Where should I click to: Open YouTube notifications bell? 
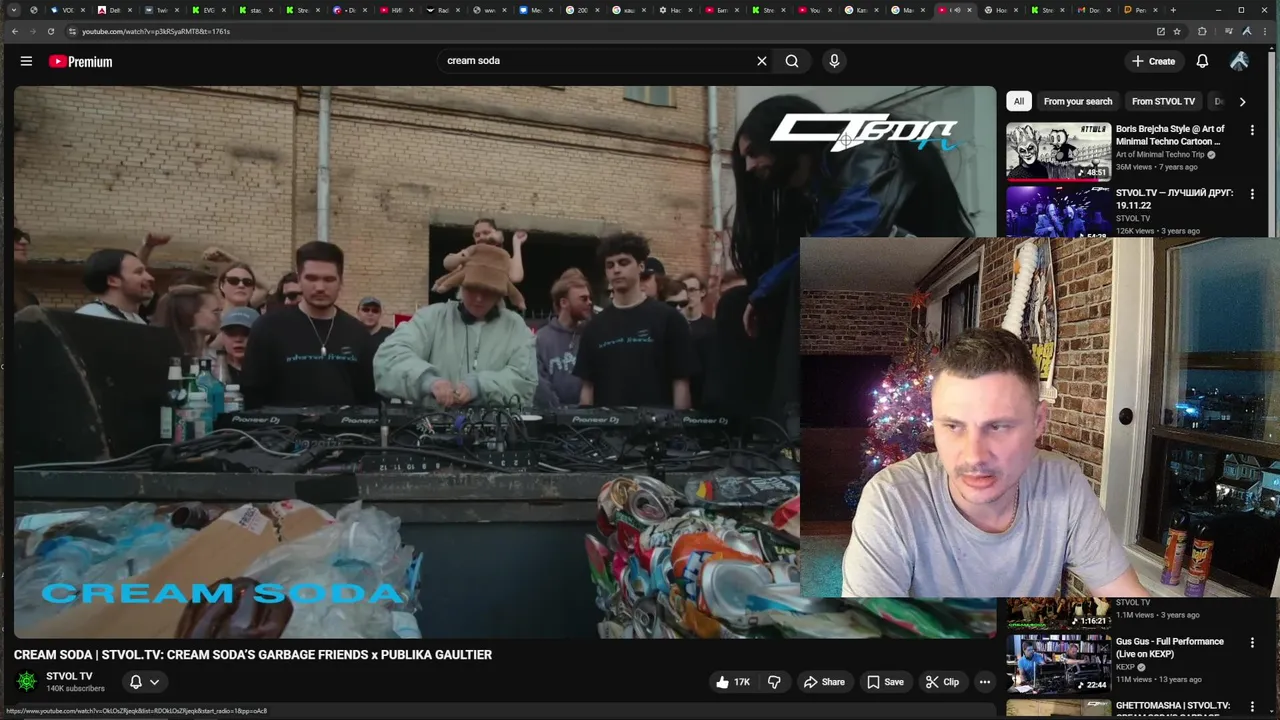1202,61
